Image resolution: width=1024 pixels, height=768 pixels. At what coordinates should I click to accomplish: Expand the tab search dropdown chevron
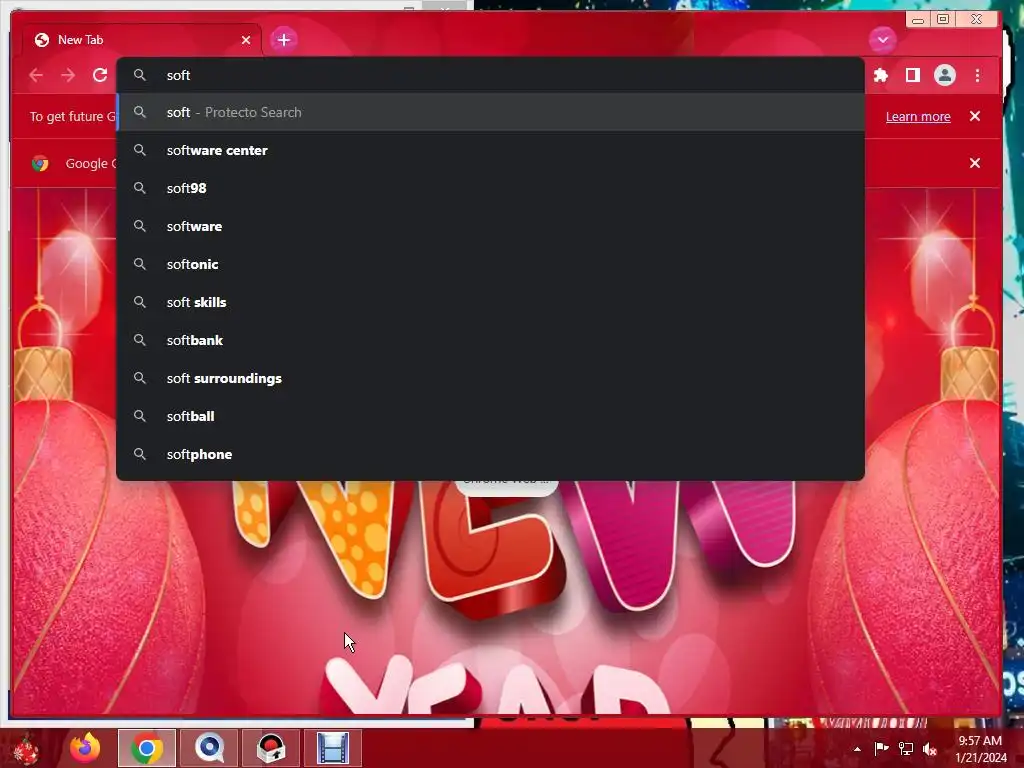[x=882, y=40]
